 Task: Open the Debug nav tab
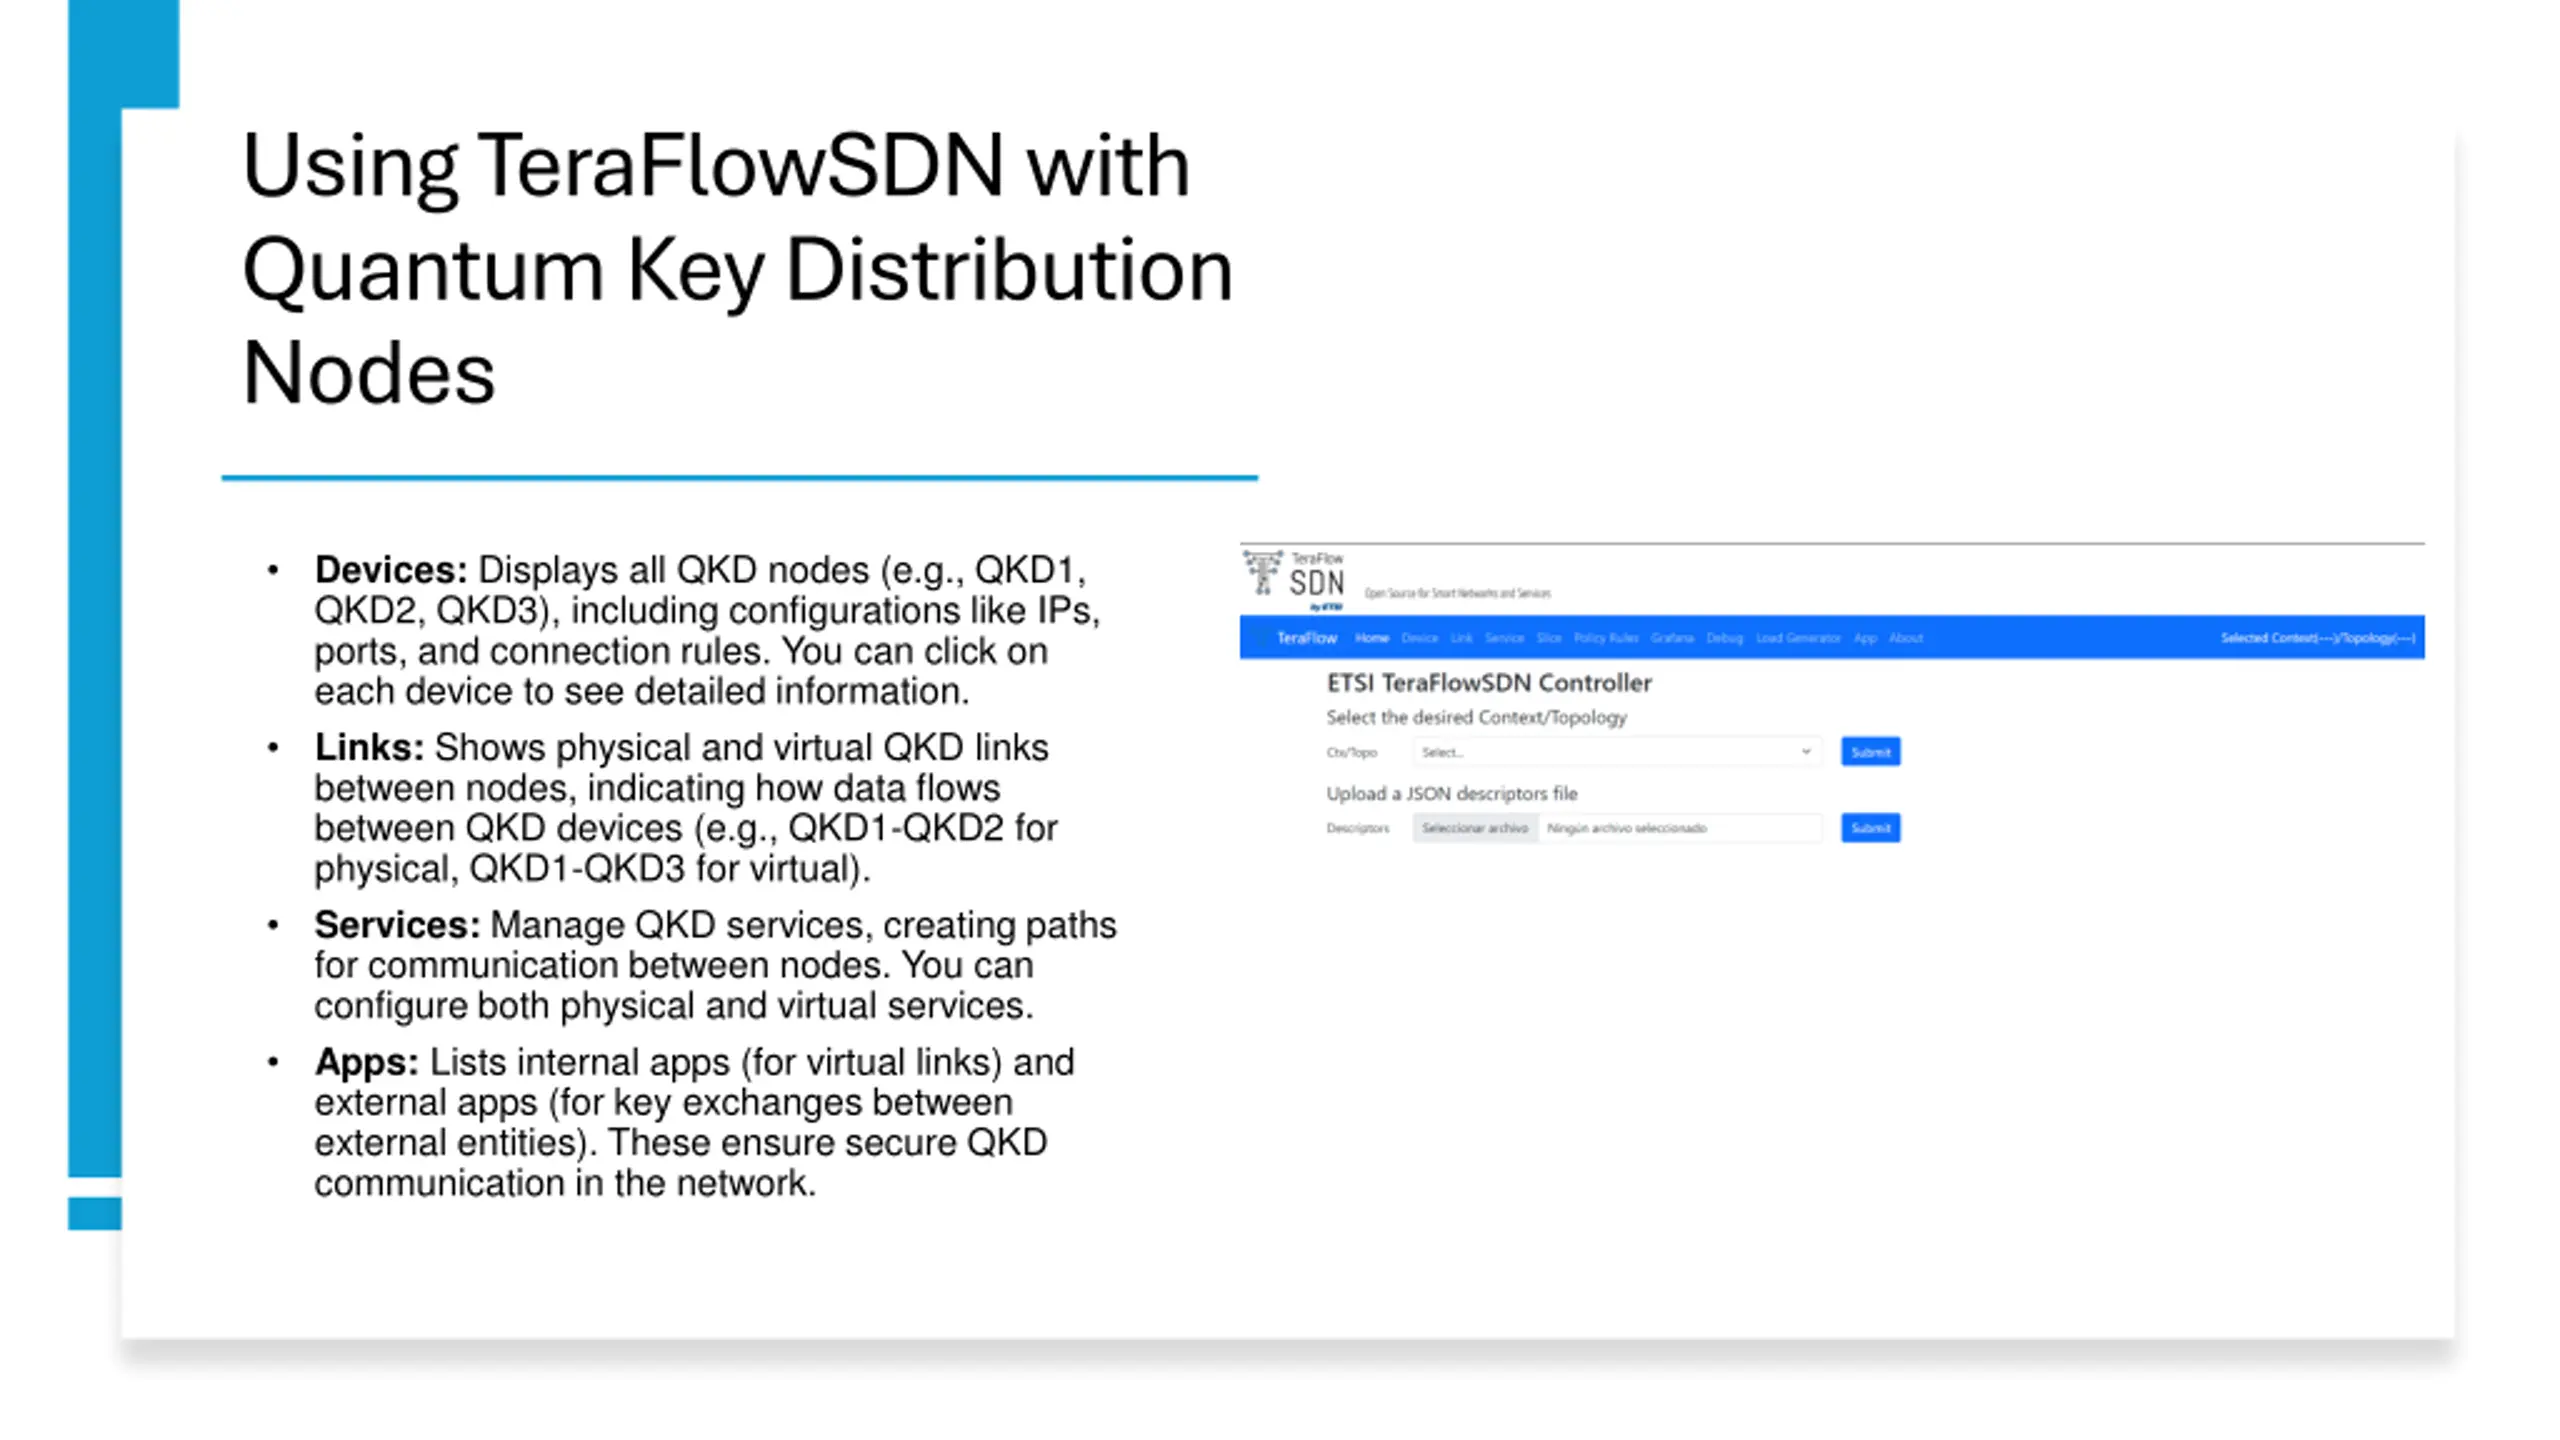coord(1724,638)
